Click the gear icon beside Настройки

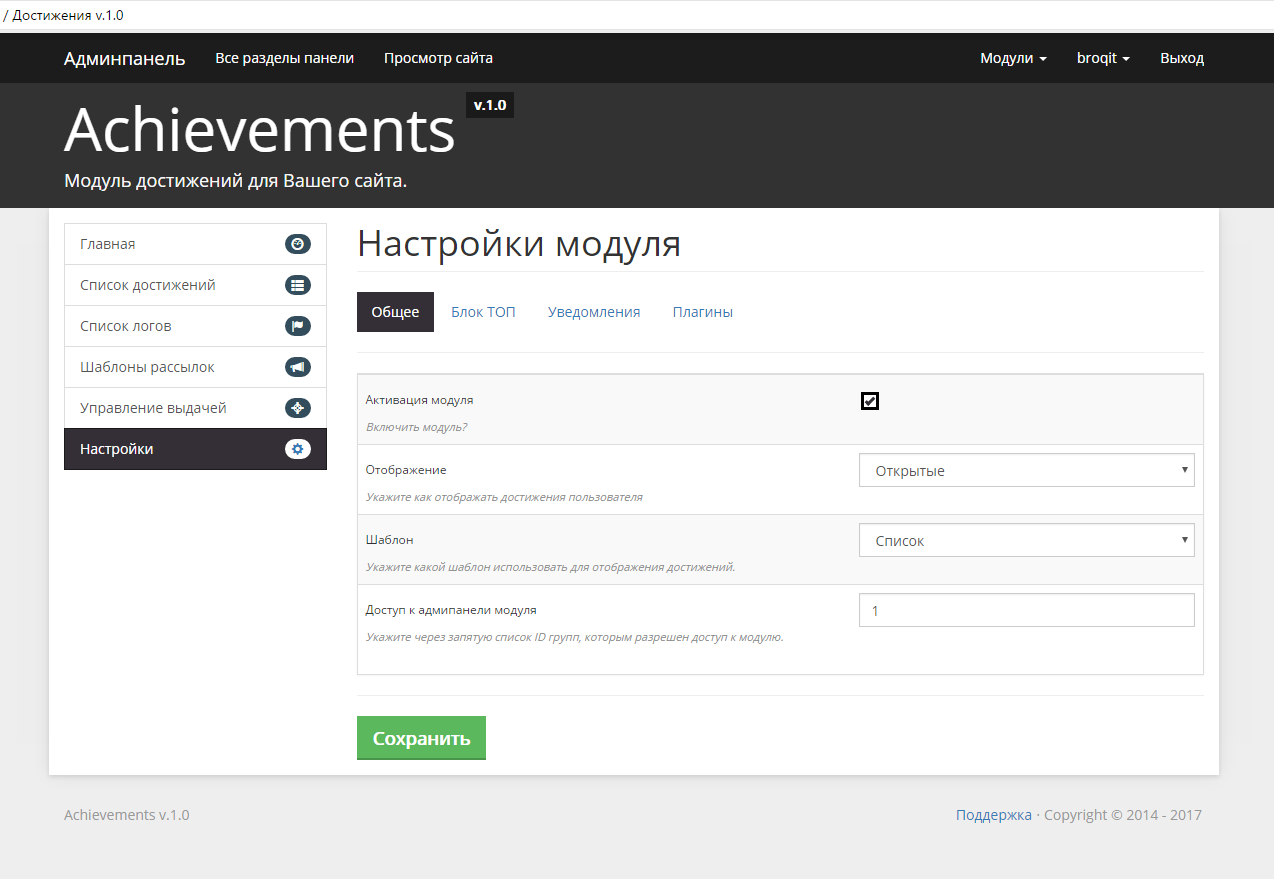pos(298,449)
